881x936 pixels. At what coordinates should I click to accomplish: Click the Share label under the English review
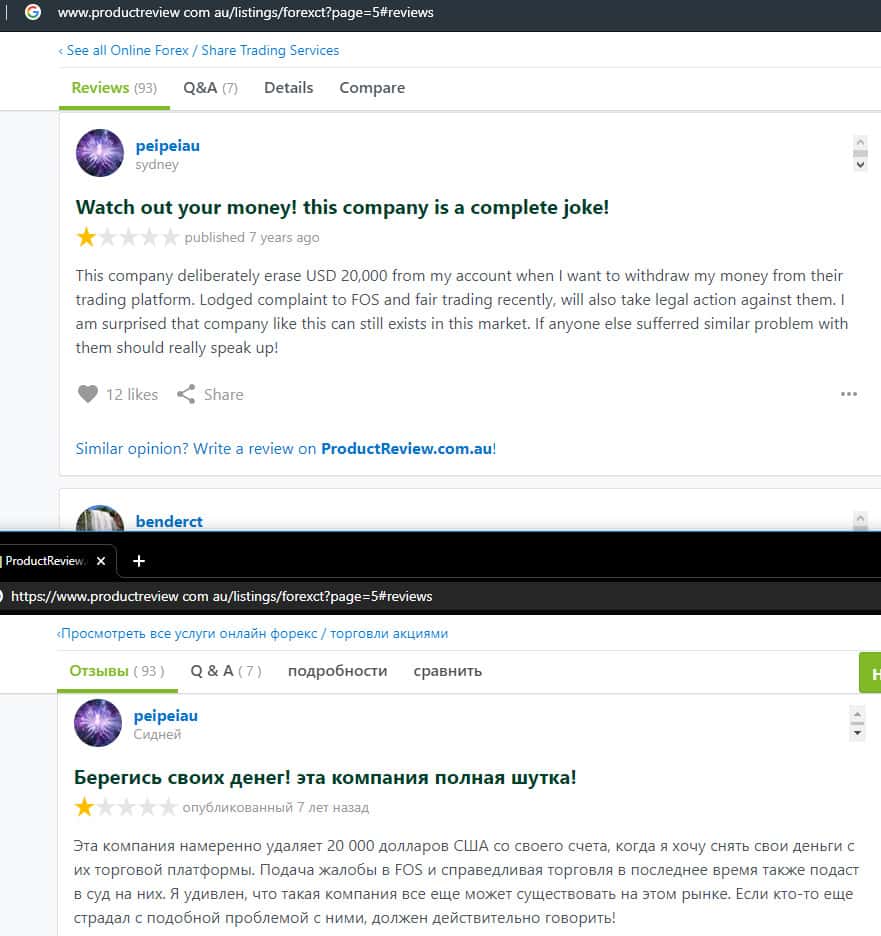(224, 395)
